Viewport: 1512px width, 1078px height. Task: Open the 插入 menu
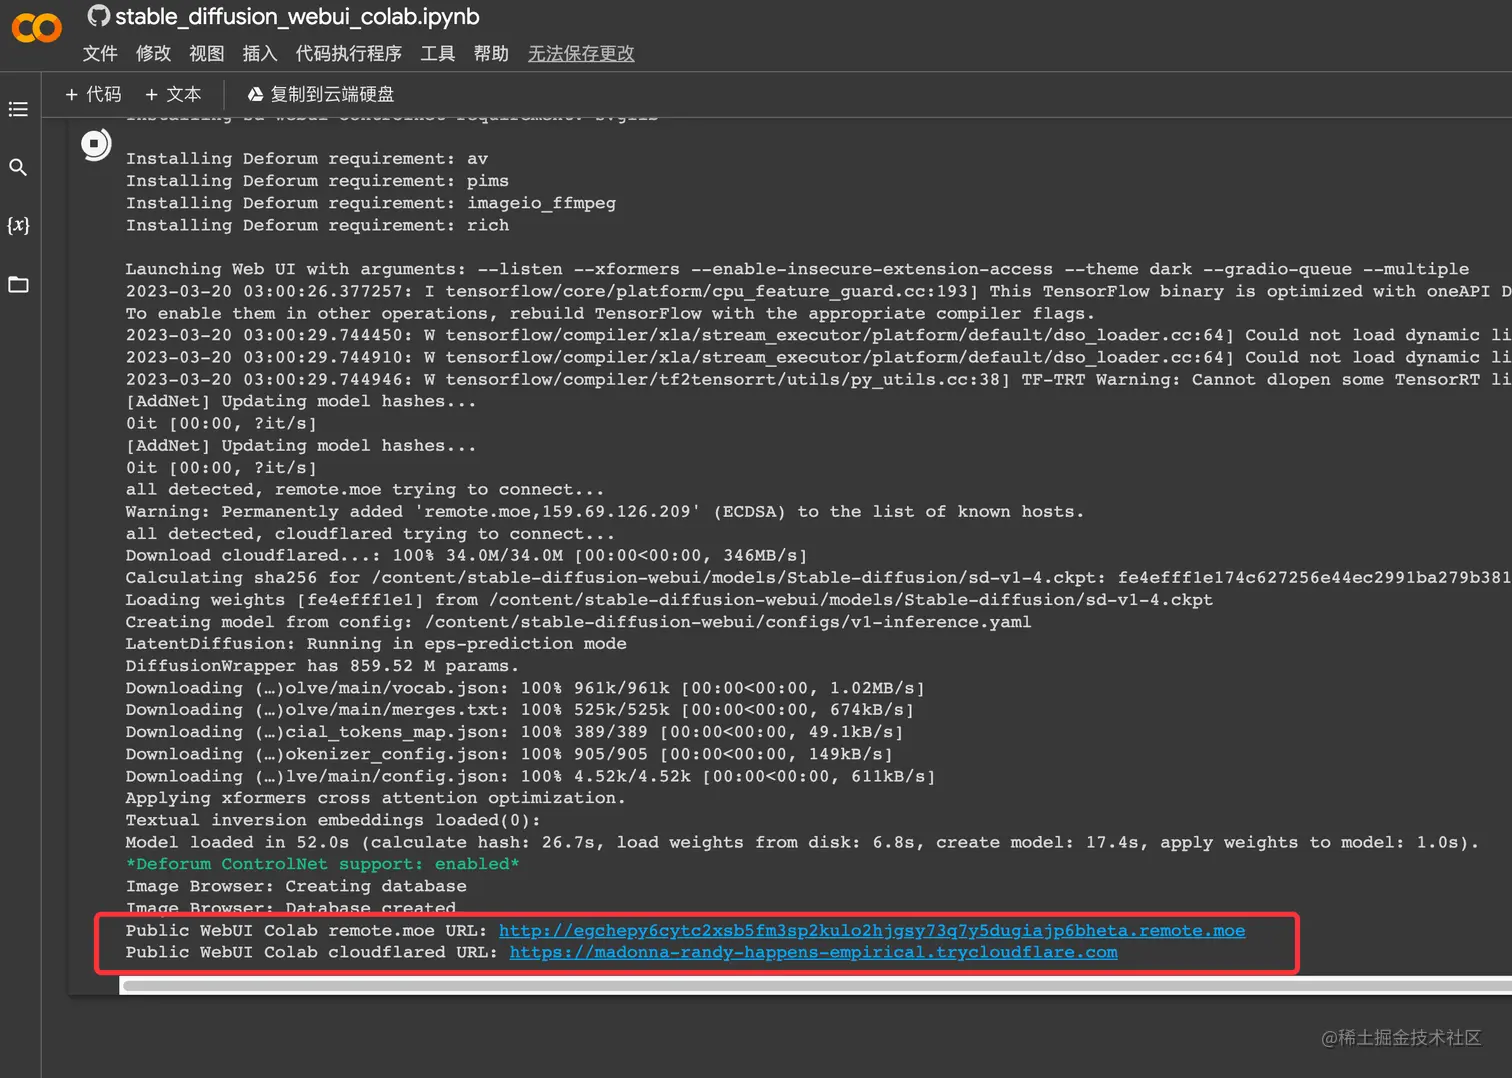click(x=259, y=54)
